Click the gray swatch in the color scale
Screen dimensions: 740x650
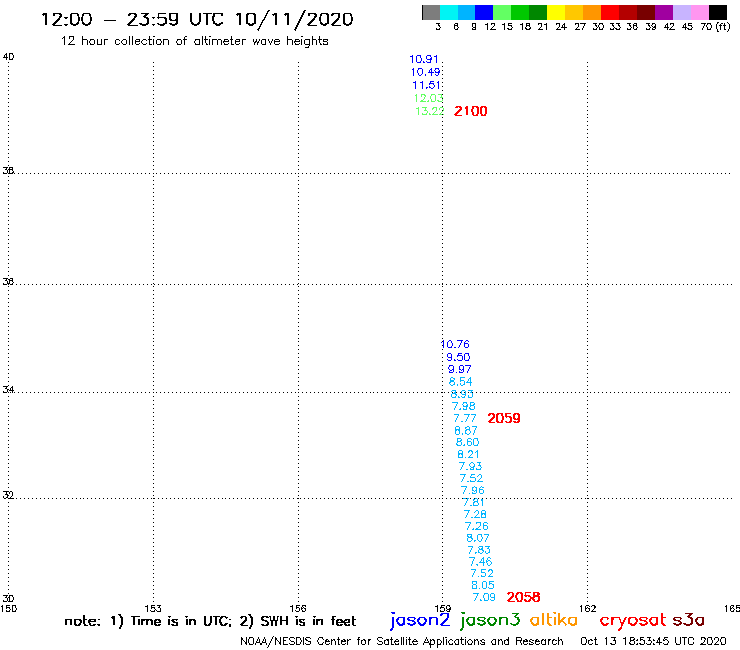click(431, 12)
